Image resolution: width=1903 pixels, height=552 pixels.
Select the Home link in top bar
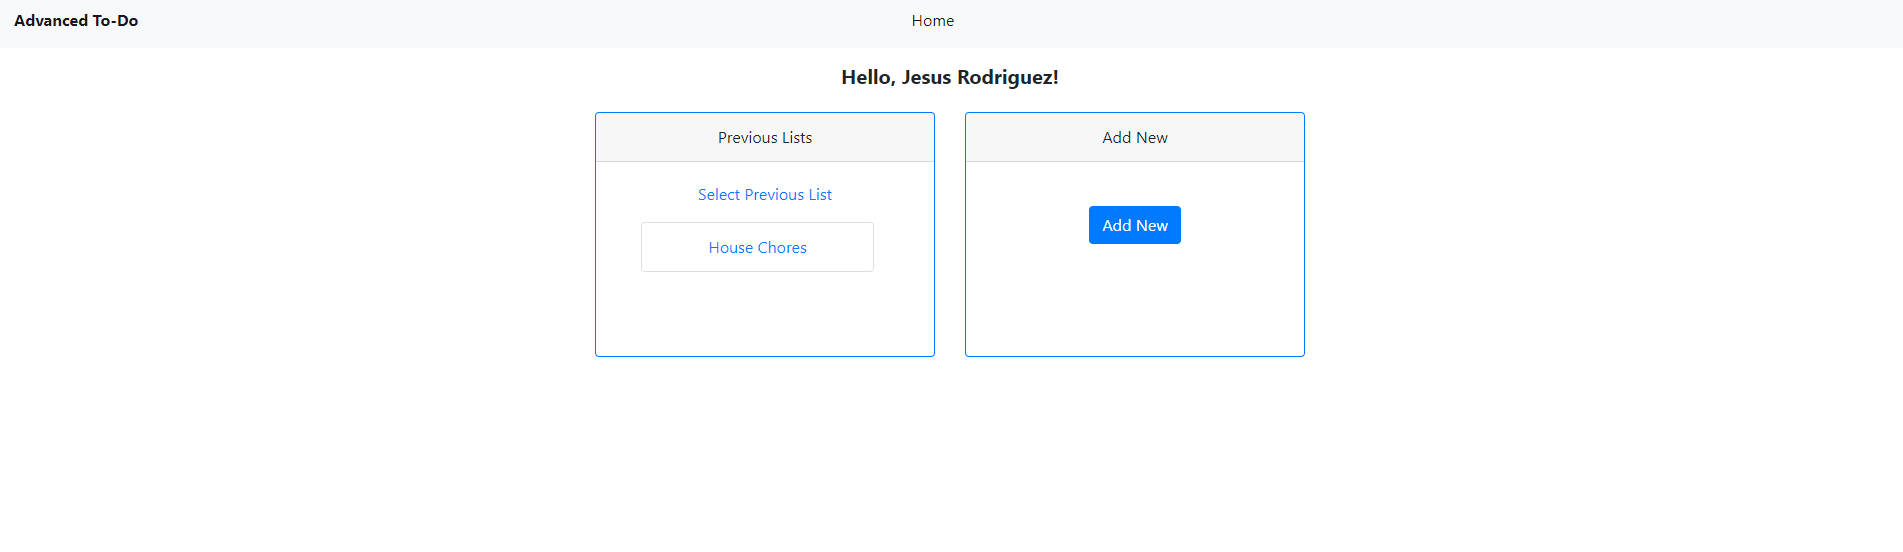pyautogui.click(x=932, y=21)
